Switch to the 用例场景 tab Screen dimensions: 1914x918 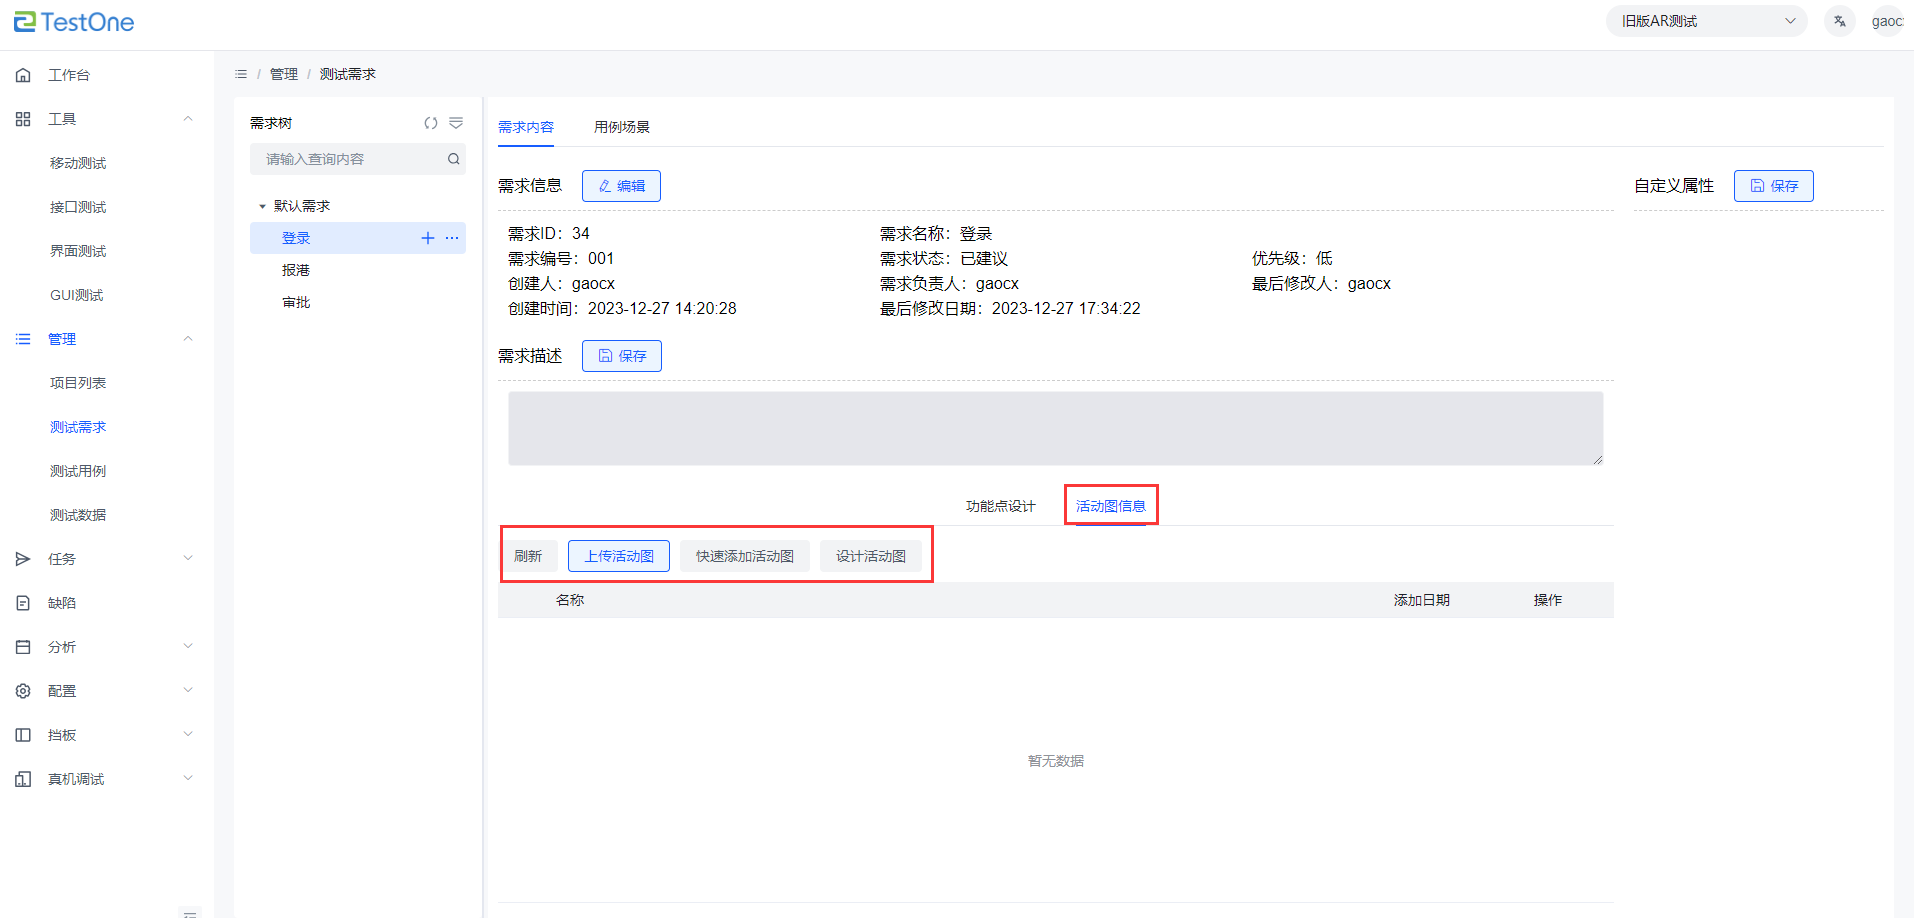[x=621, y=127]
